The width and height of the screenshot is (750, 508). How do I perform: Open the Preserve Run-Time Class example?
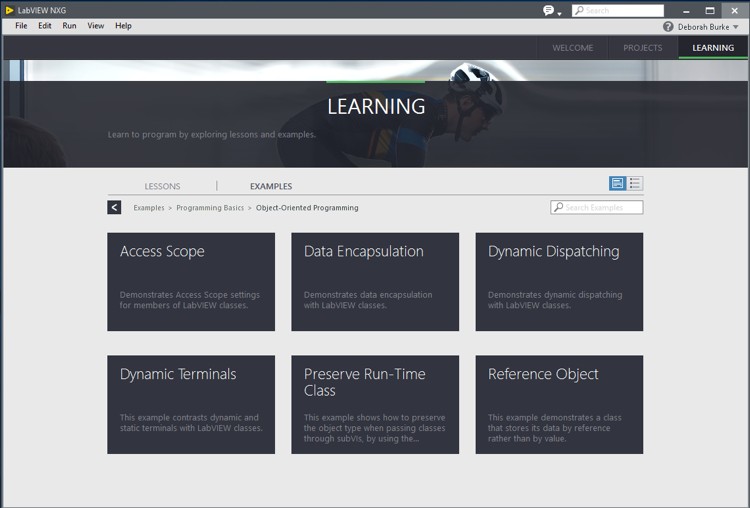pos(375,404)
